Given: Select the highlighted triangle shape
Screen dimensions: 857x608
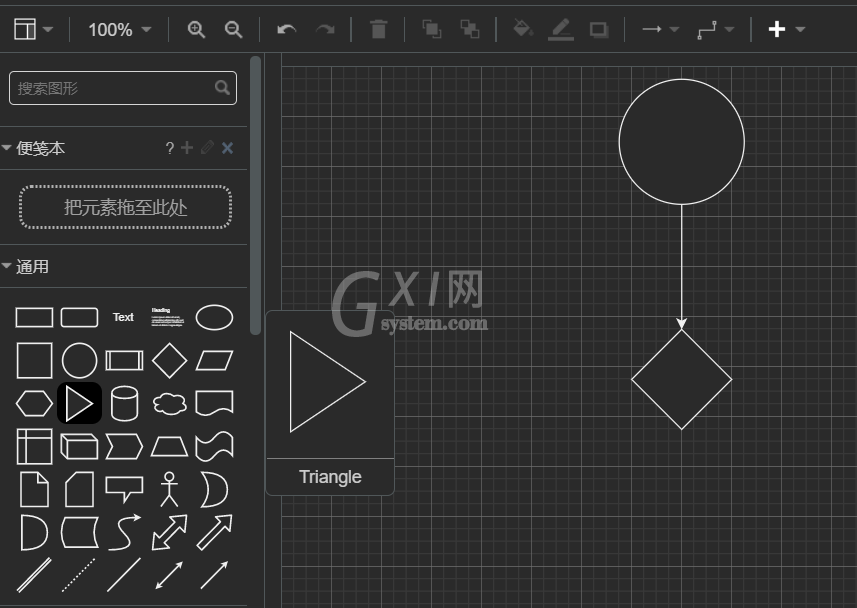Looking at the screenshot, I should point(79,404).
